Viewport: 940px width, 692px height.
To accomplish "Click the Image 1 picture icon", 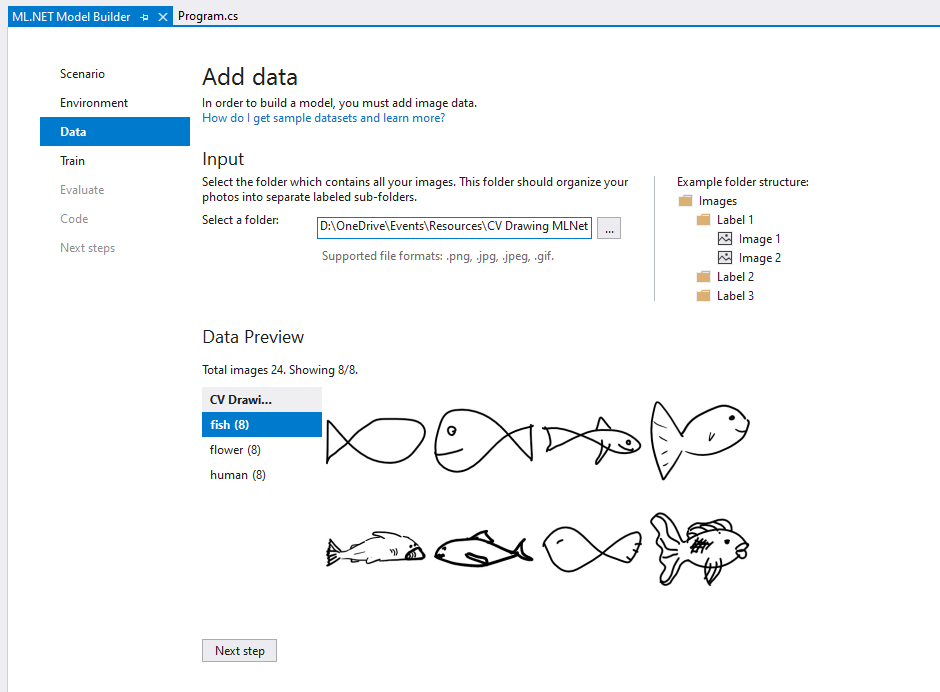I will (x=725, y=239).
